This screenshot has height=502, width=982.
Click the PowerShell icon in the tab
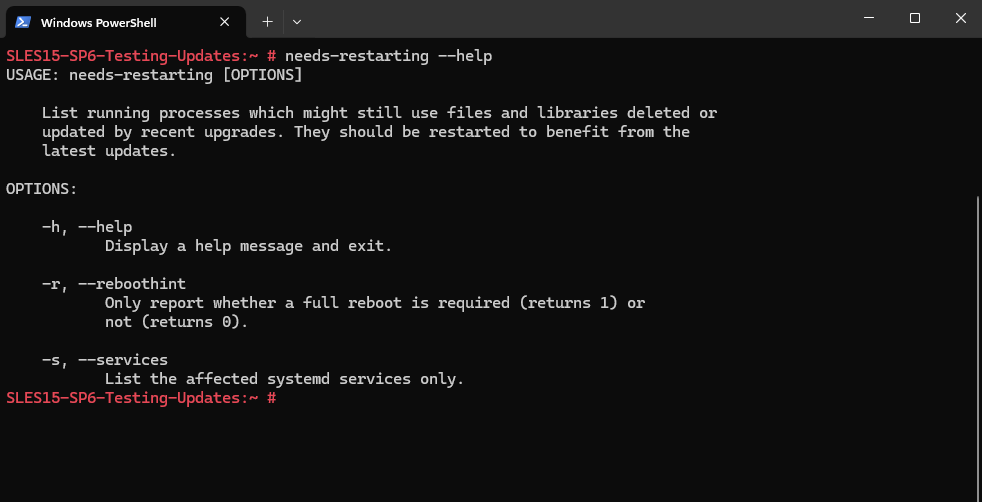coord(23,23)
